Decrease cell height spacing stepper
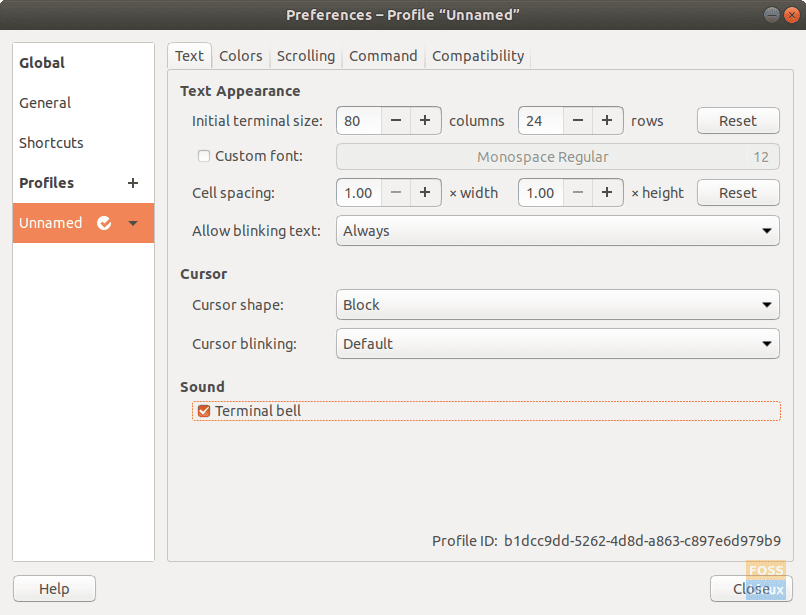Viewport: 806px width, 615px height. 578,192
